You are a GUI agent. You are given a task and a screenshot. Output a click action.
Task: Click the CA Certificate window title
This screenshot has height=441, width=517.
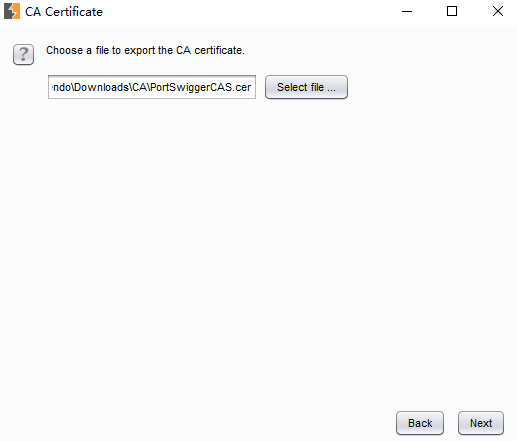(64, 12)
